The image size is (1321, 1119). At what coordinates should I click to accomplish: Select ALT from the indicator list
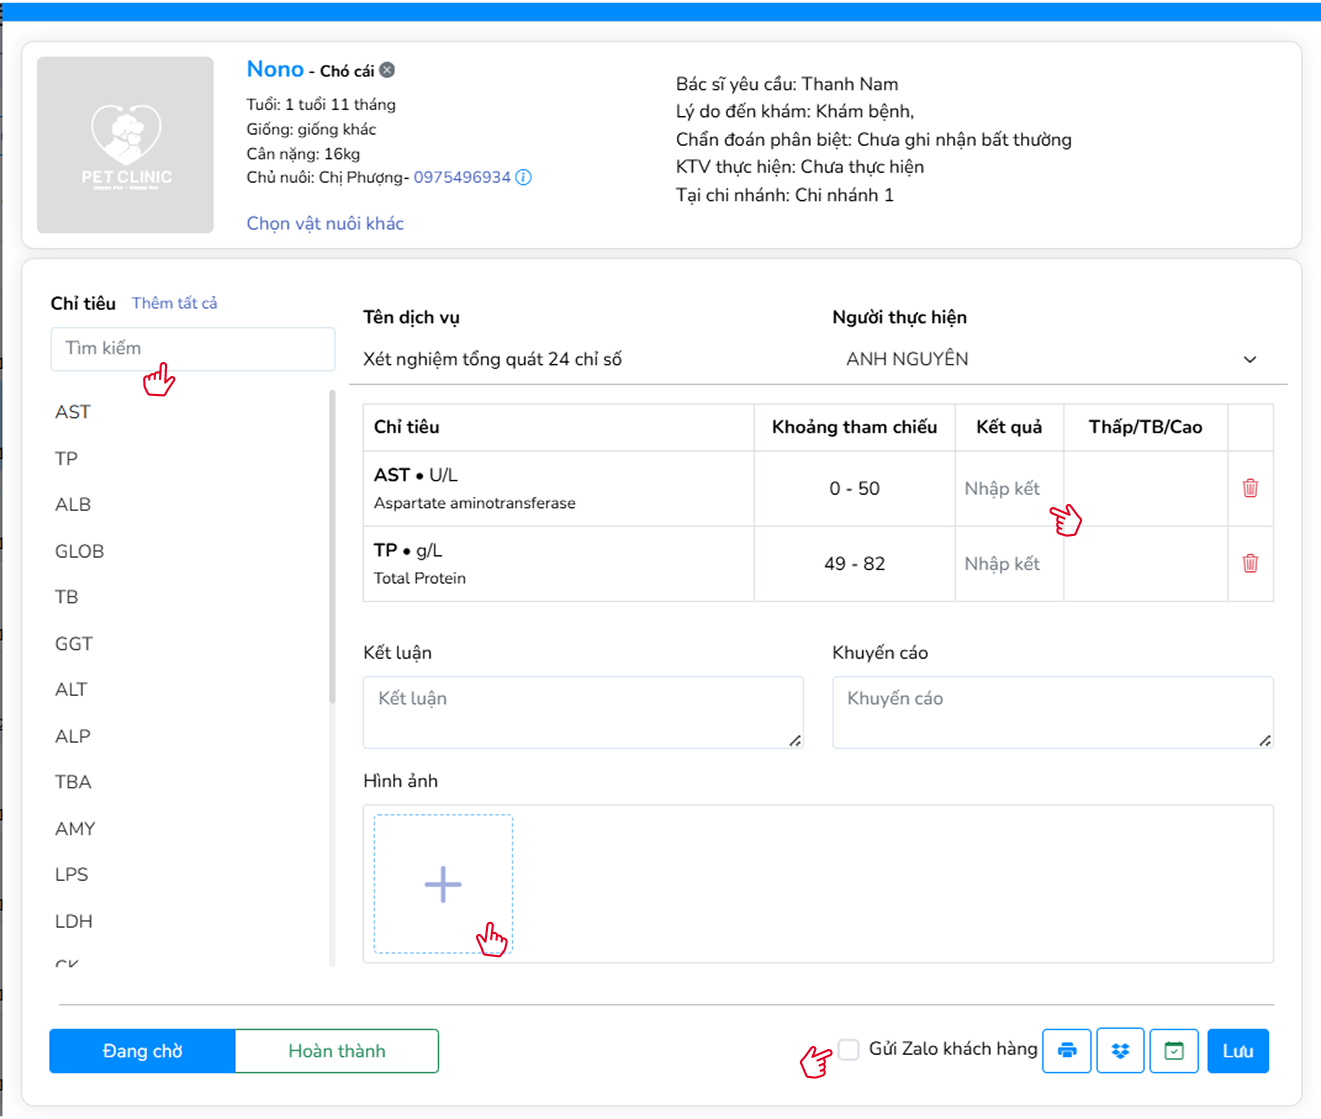[71, 690]
